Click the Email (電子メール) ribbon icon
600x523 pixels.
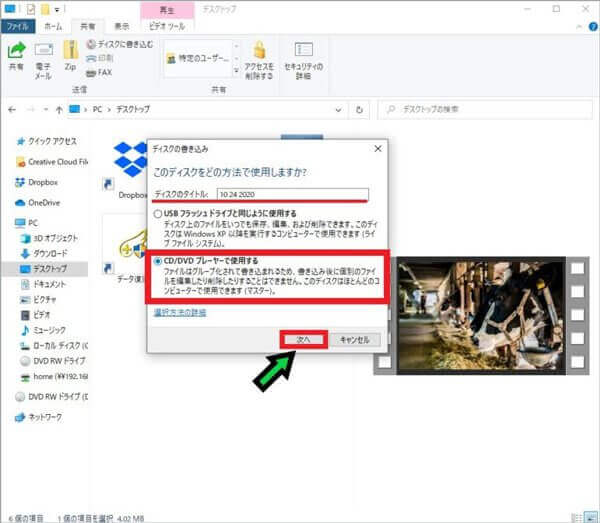[x=43, y=59]
